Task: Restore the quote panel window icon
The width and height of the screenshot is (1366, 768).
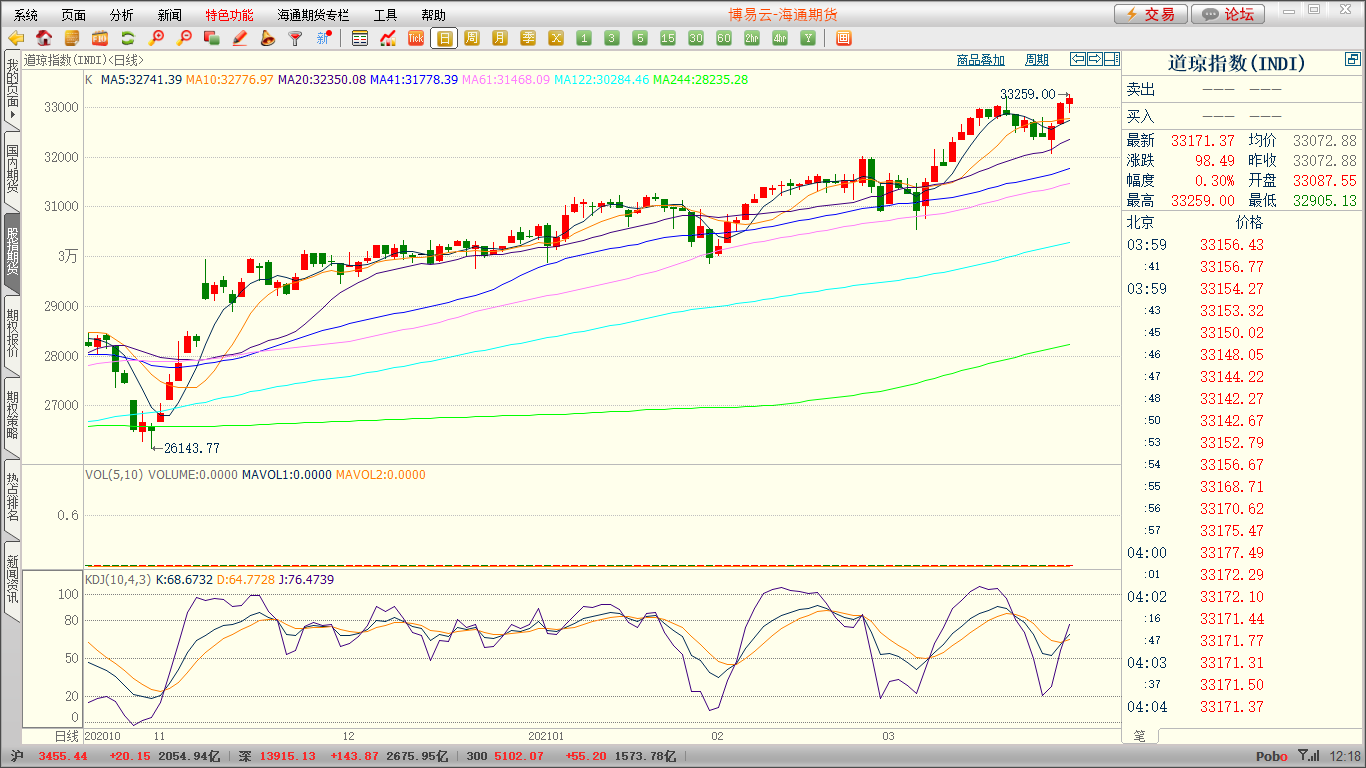Action: point(1353,60)
